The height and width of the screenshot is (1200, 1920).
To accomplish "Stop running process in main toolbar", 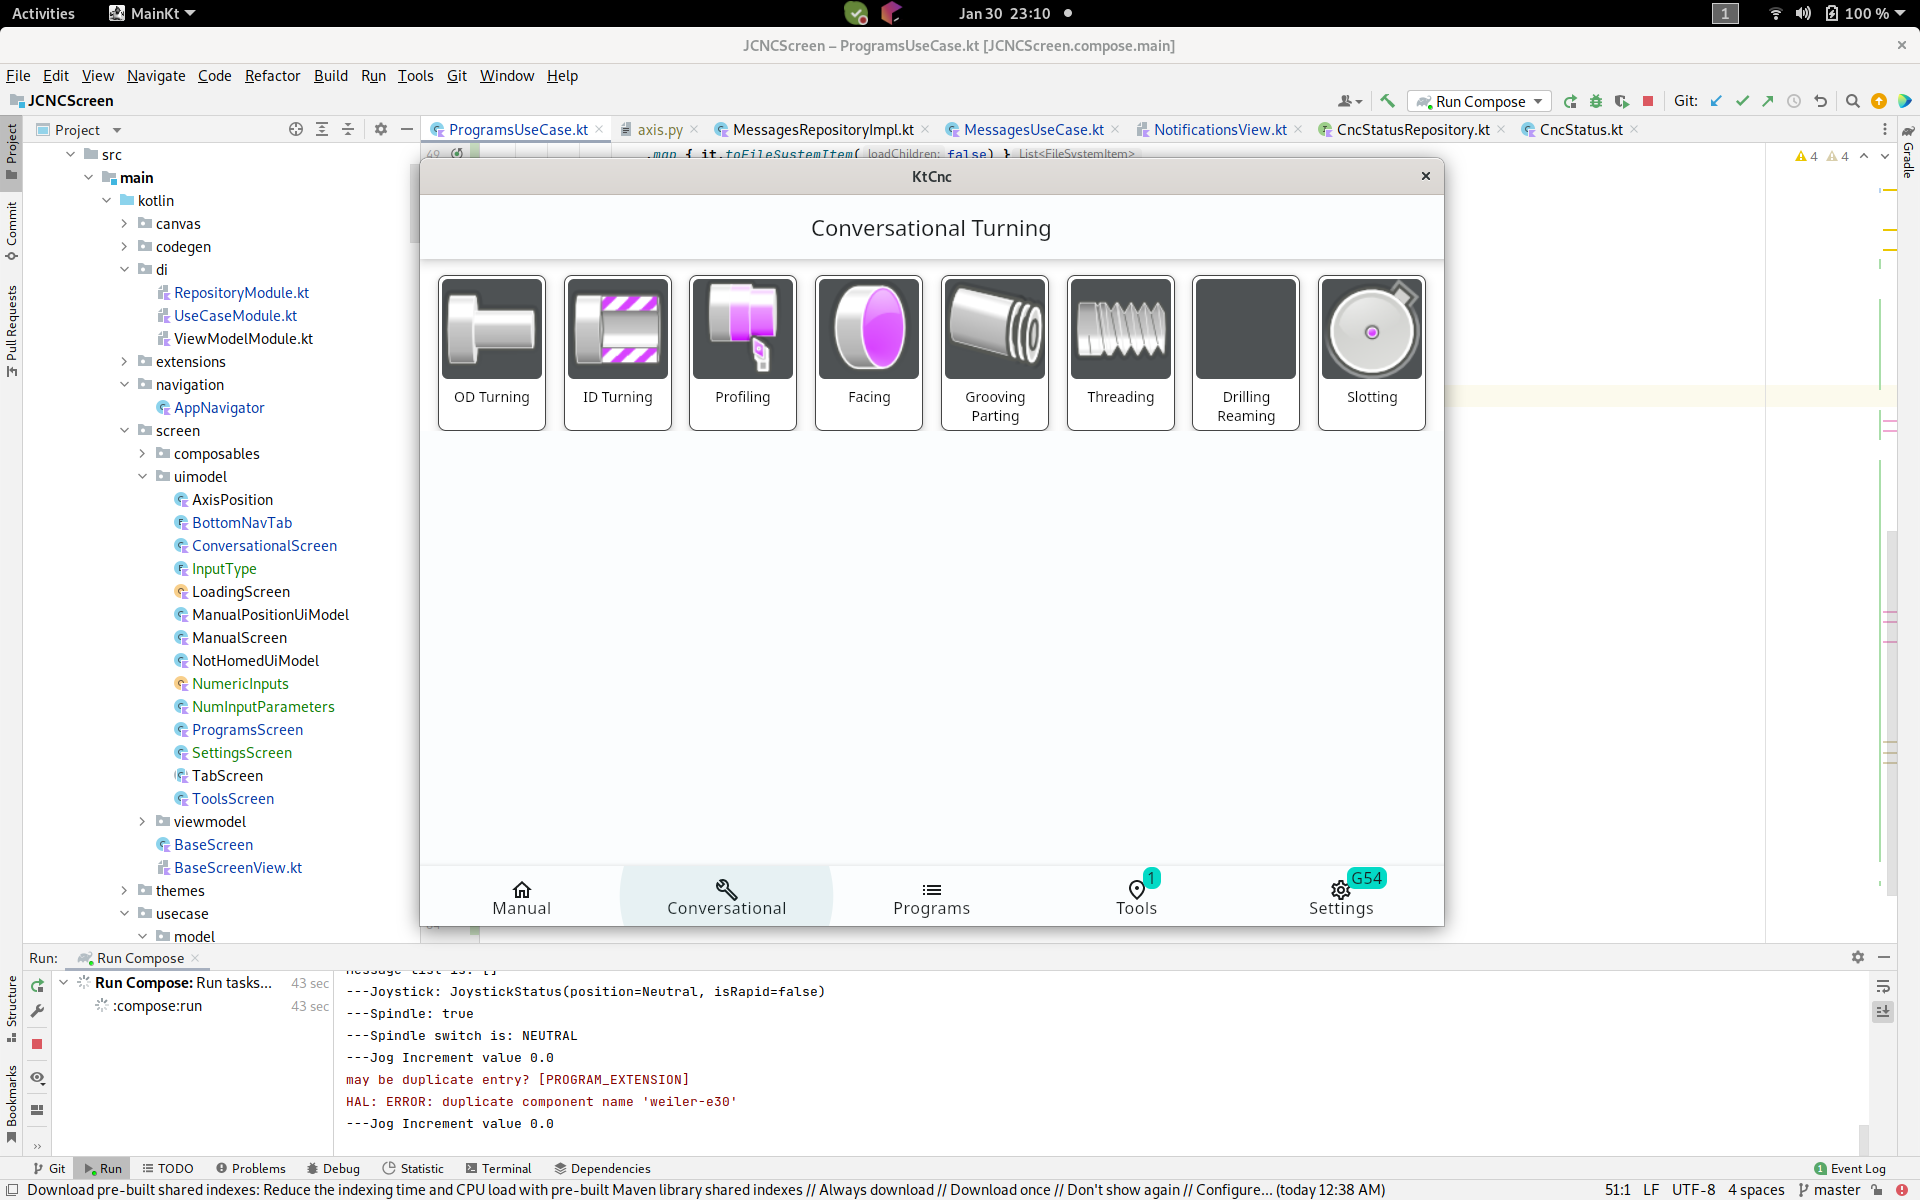I will click(x=1648, y=101).
